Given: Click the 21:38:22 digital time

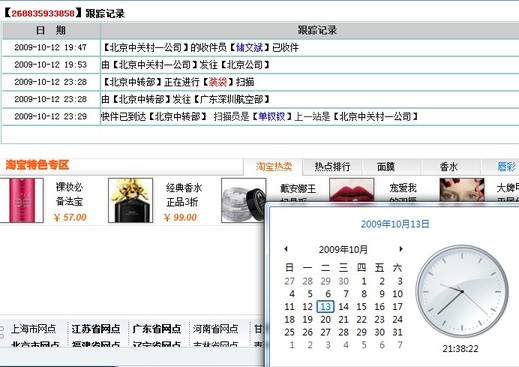Looking at the screenshot, I should pos(460,349).
